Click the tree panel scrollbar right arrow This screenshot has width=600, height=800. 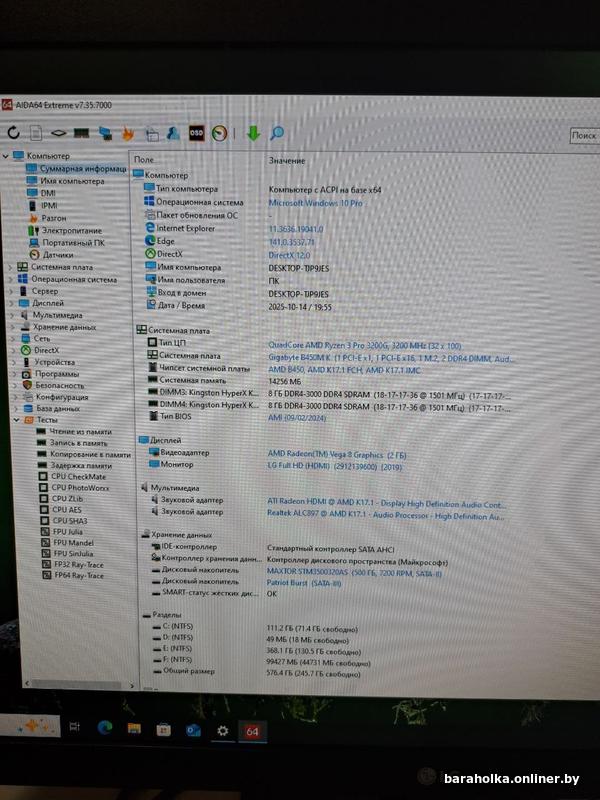point(132,686)
